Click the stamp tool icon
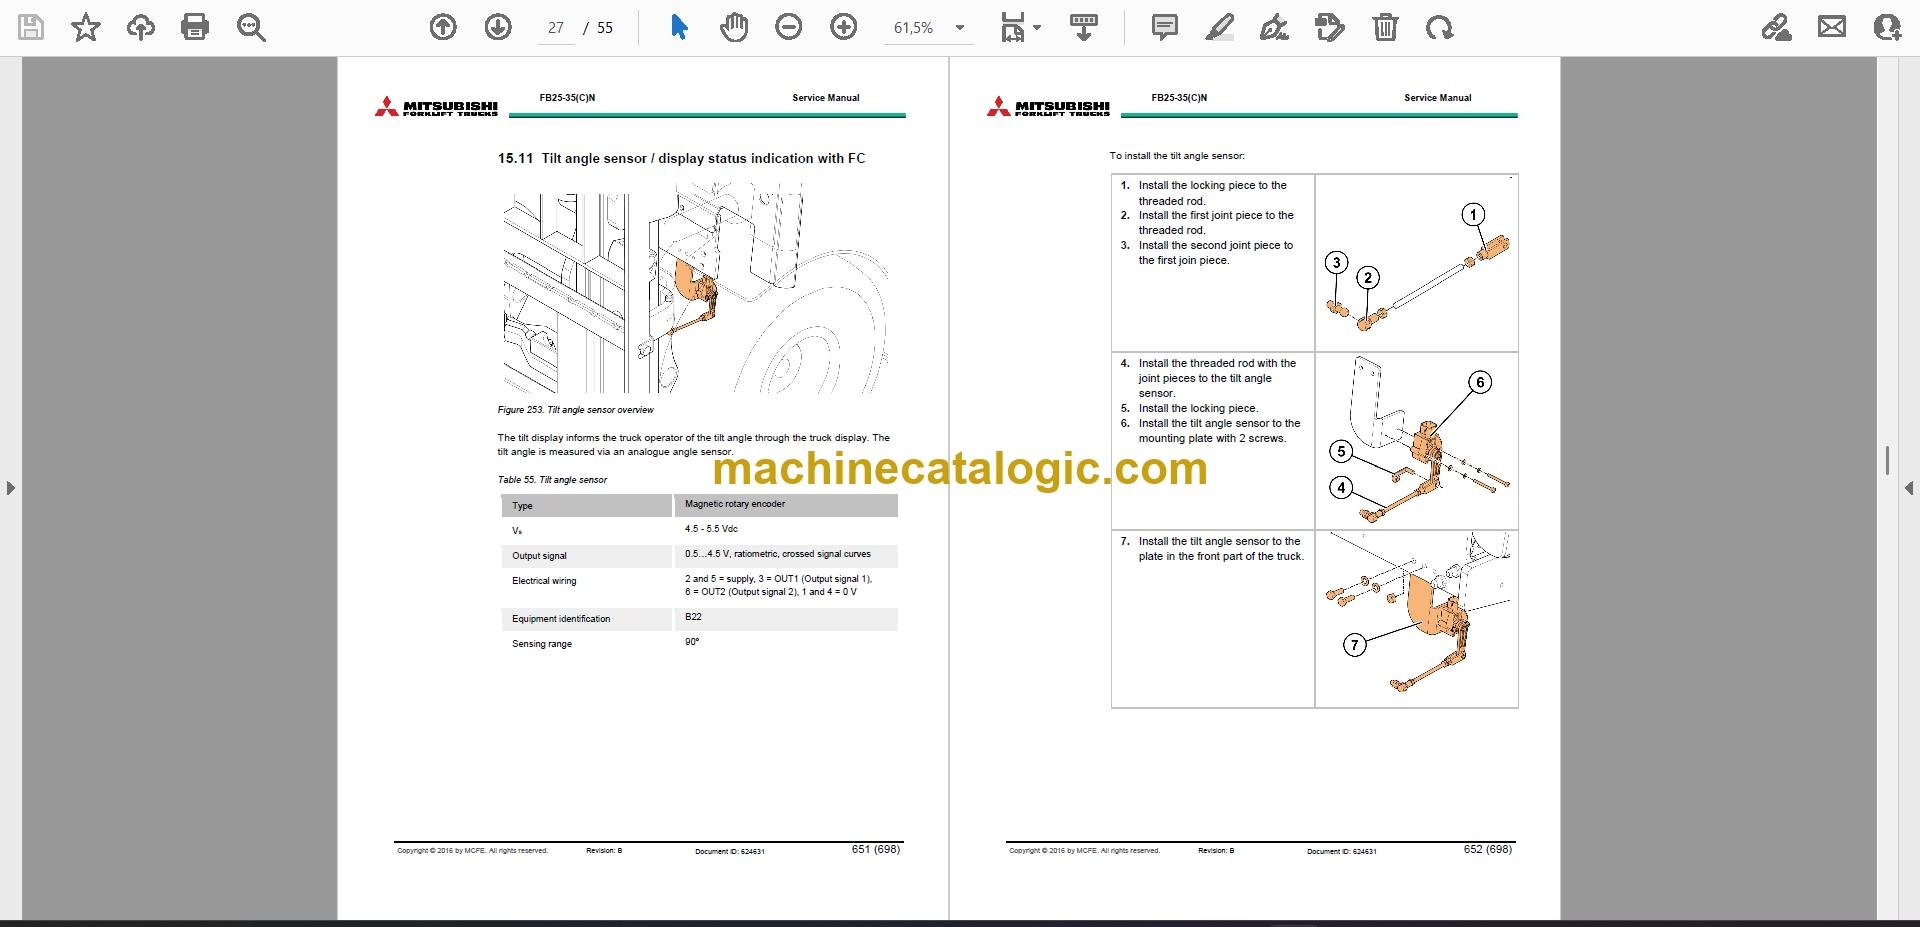The height and width of the screenshot is (927, 1920). pyautogui.click(x=1330, y=27)
